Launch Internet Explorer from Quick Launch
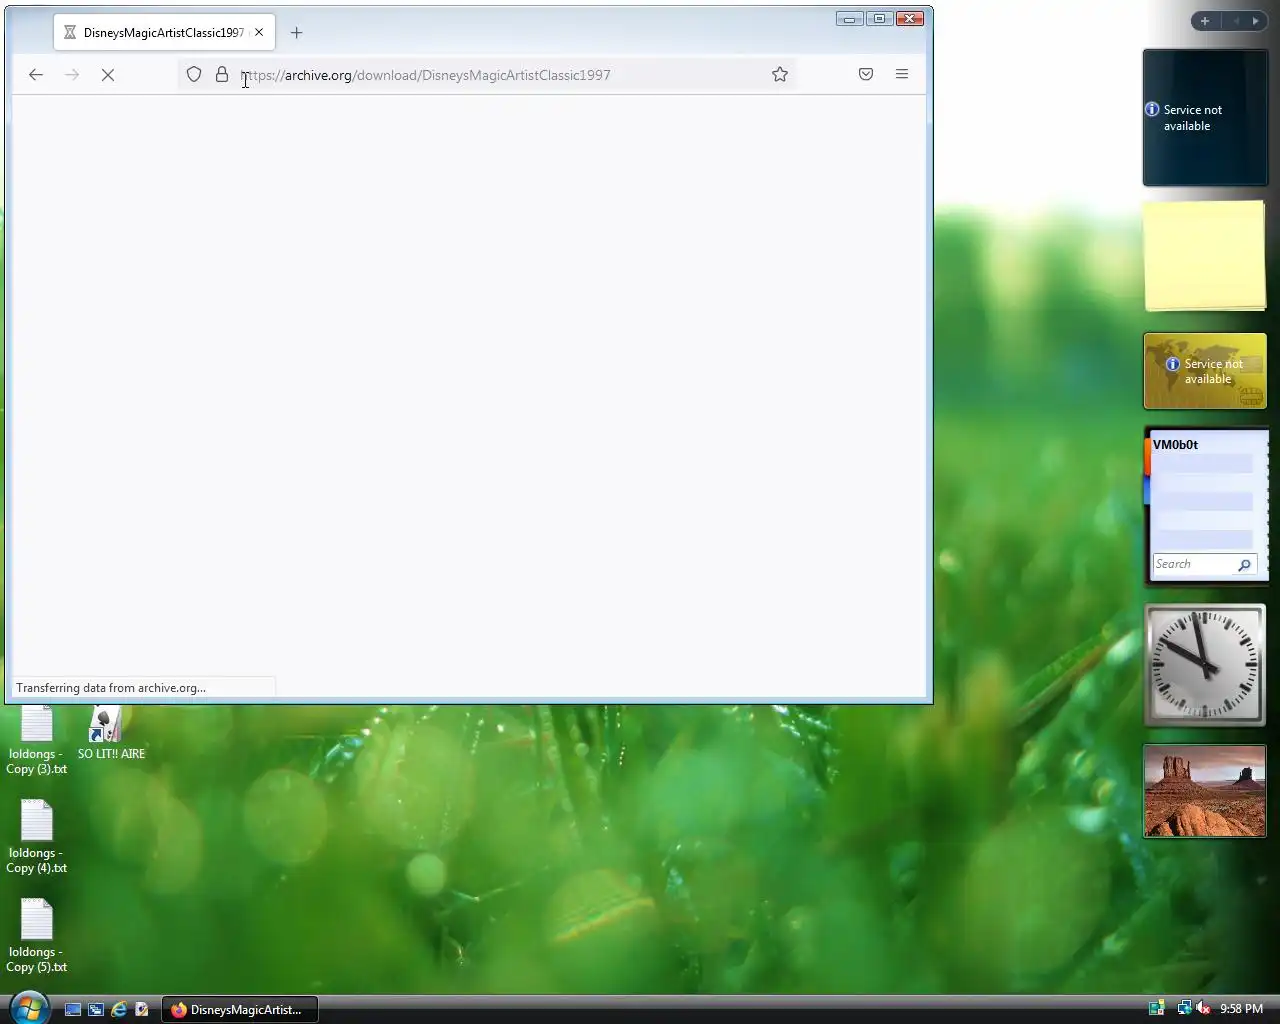The height and width of the screenshot is (1024, 1280). coord(119,1010)
